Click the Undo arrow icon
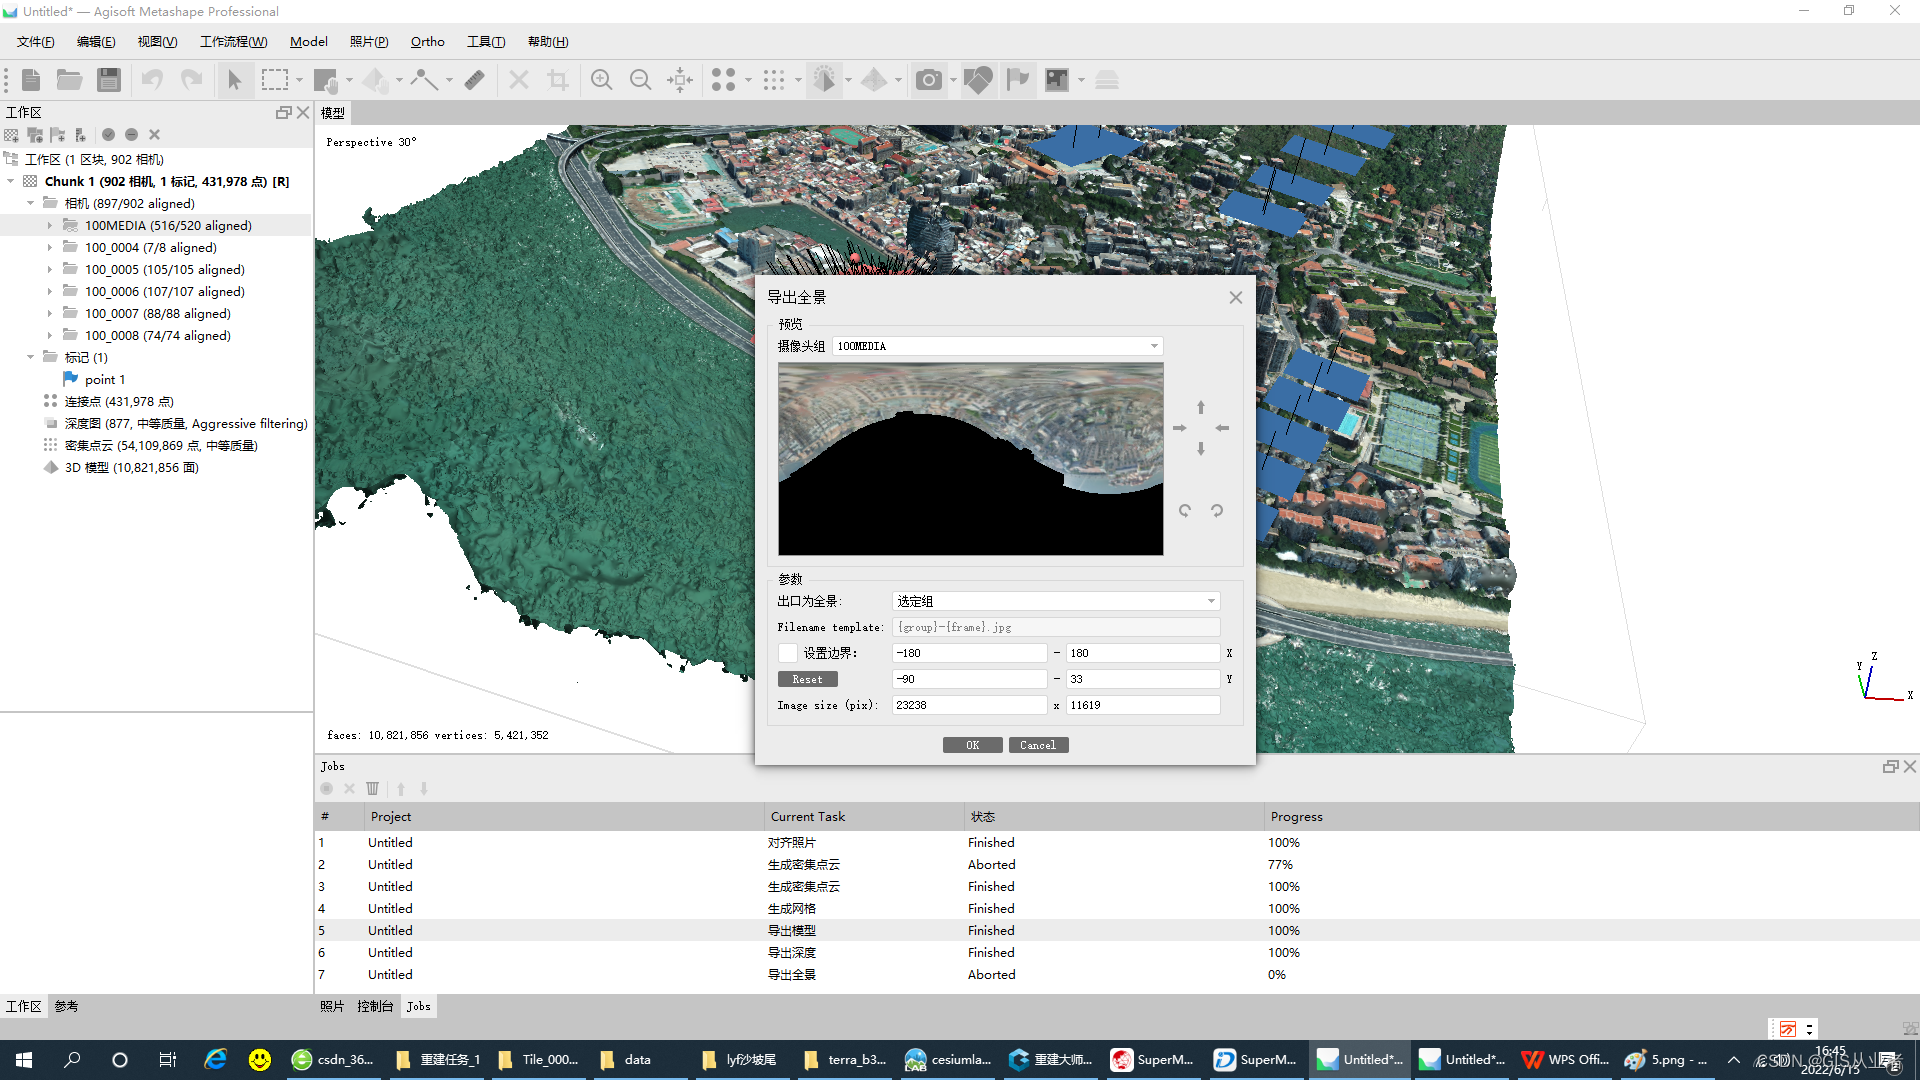Image resolution: width=1920 pixels, height=1080 pixels. point(152,79)
